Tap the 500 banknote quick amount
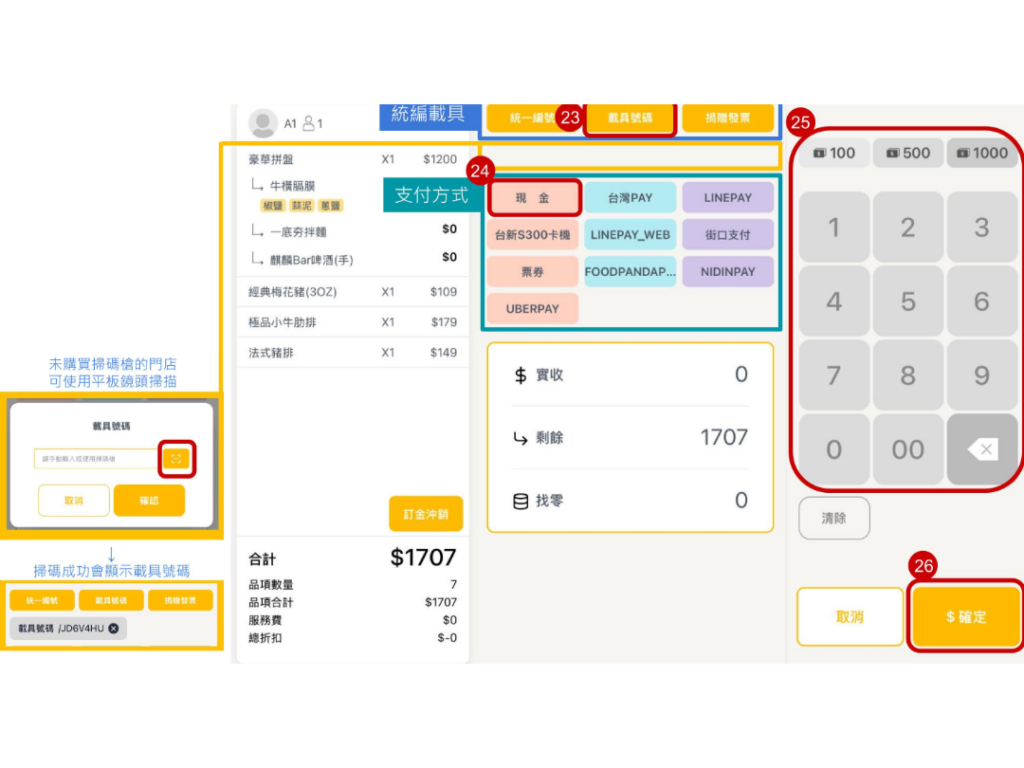1024x768 pixels. pyautogui.click(x=908, y=153)
